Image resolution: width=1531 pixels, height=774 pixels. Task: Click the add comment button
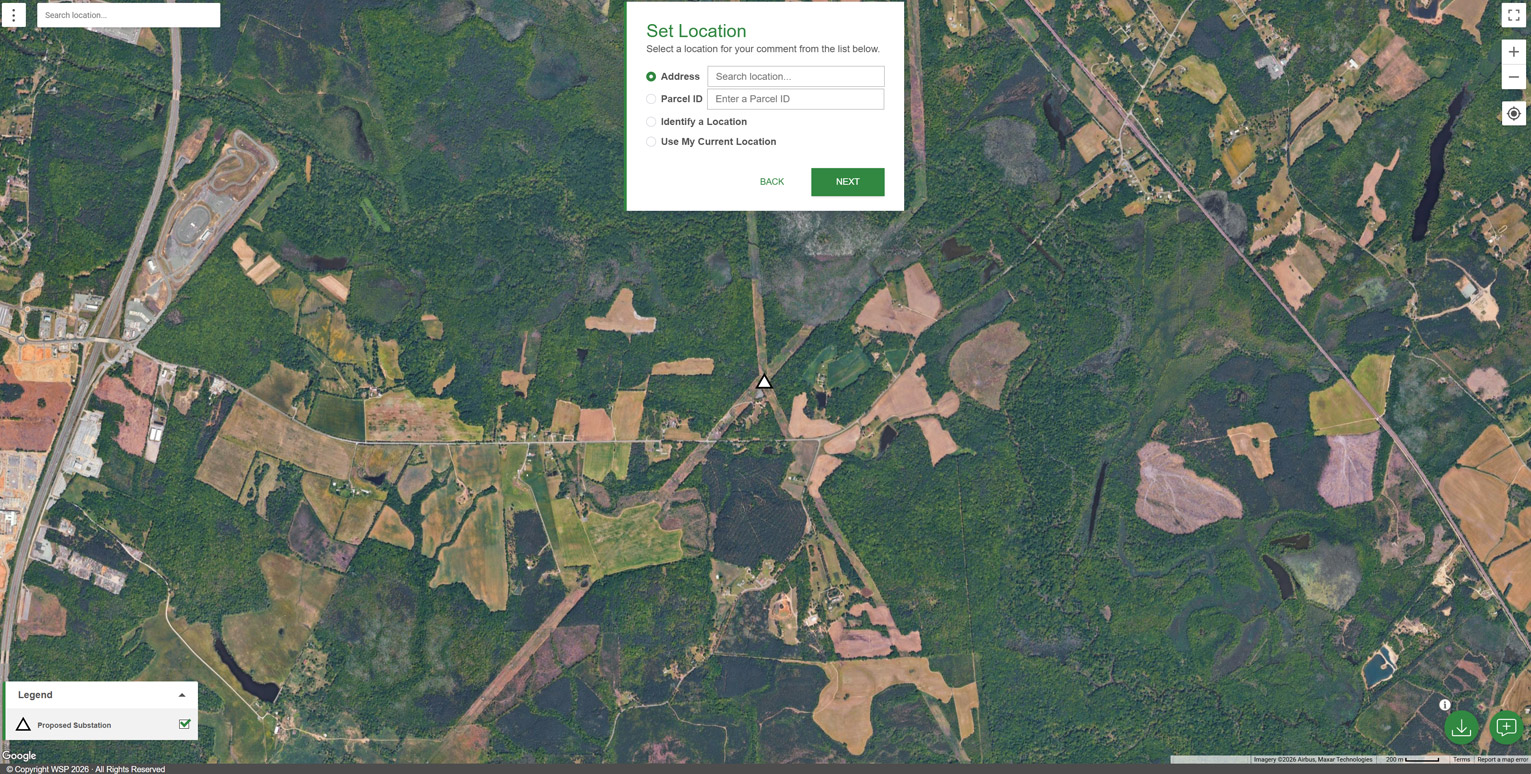tap(1506, 728)
